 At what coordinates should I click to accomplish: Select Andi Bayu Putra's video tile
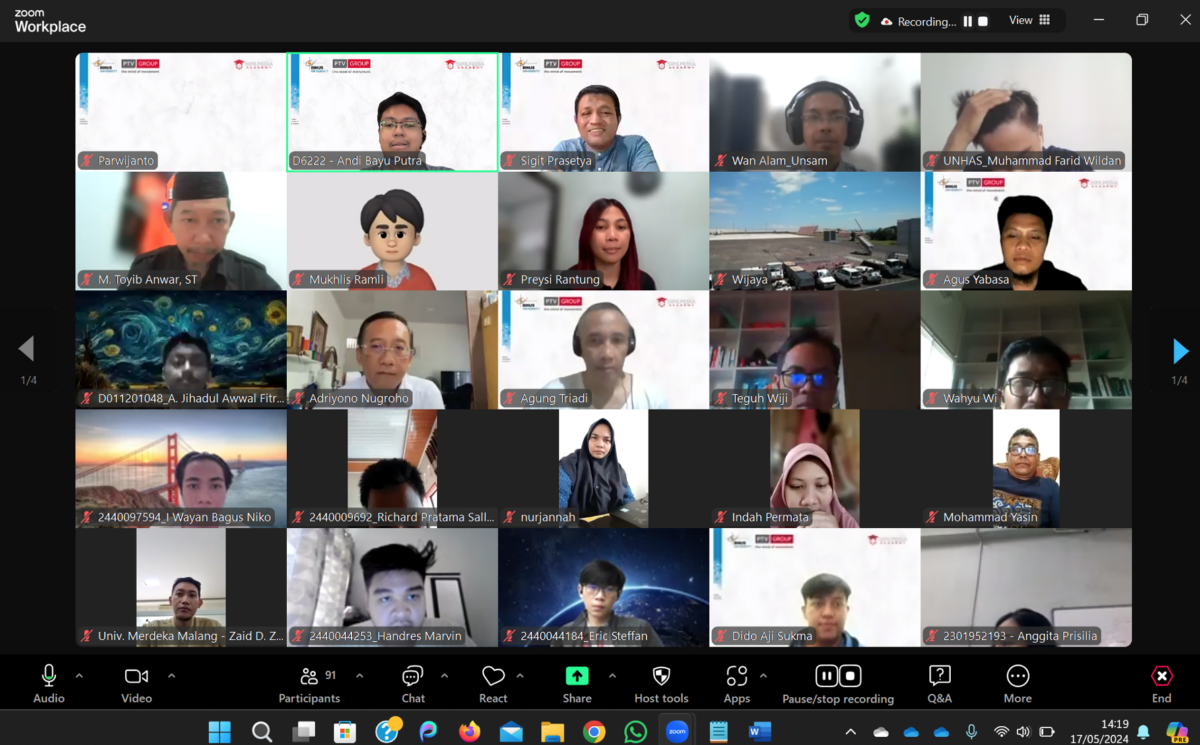pyautogui.click(x=392, y=112)
